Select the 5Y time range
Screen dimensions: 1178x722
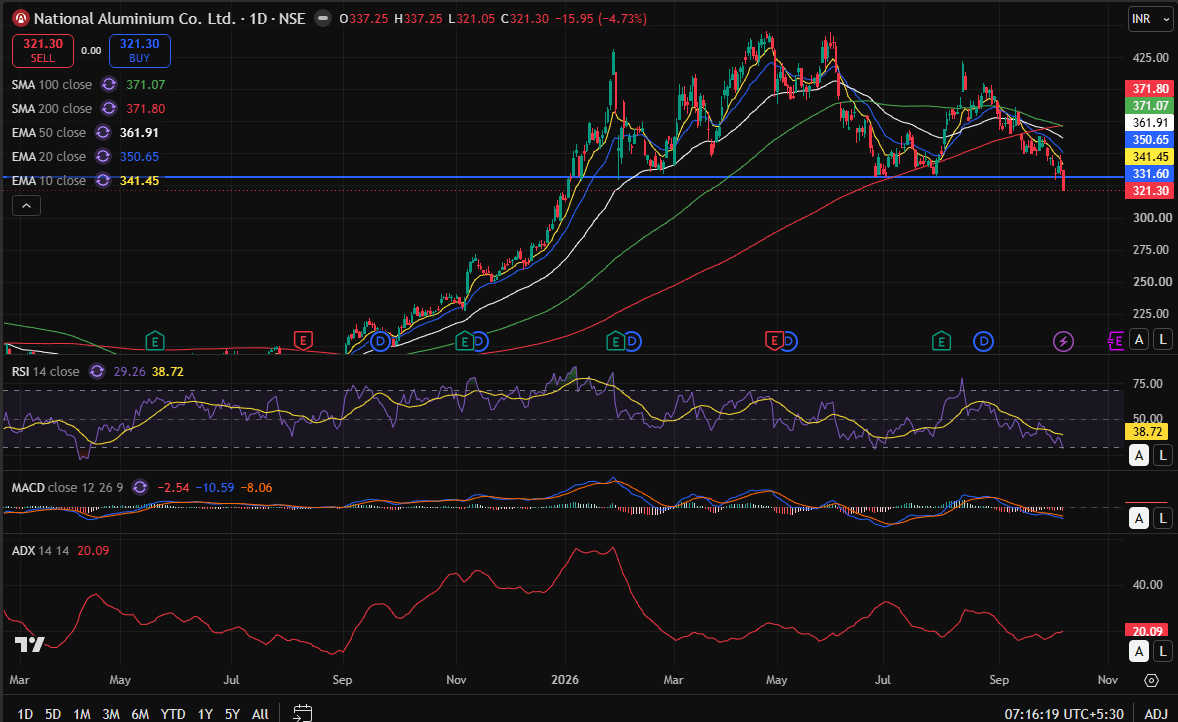click(x=232, y=714)
